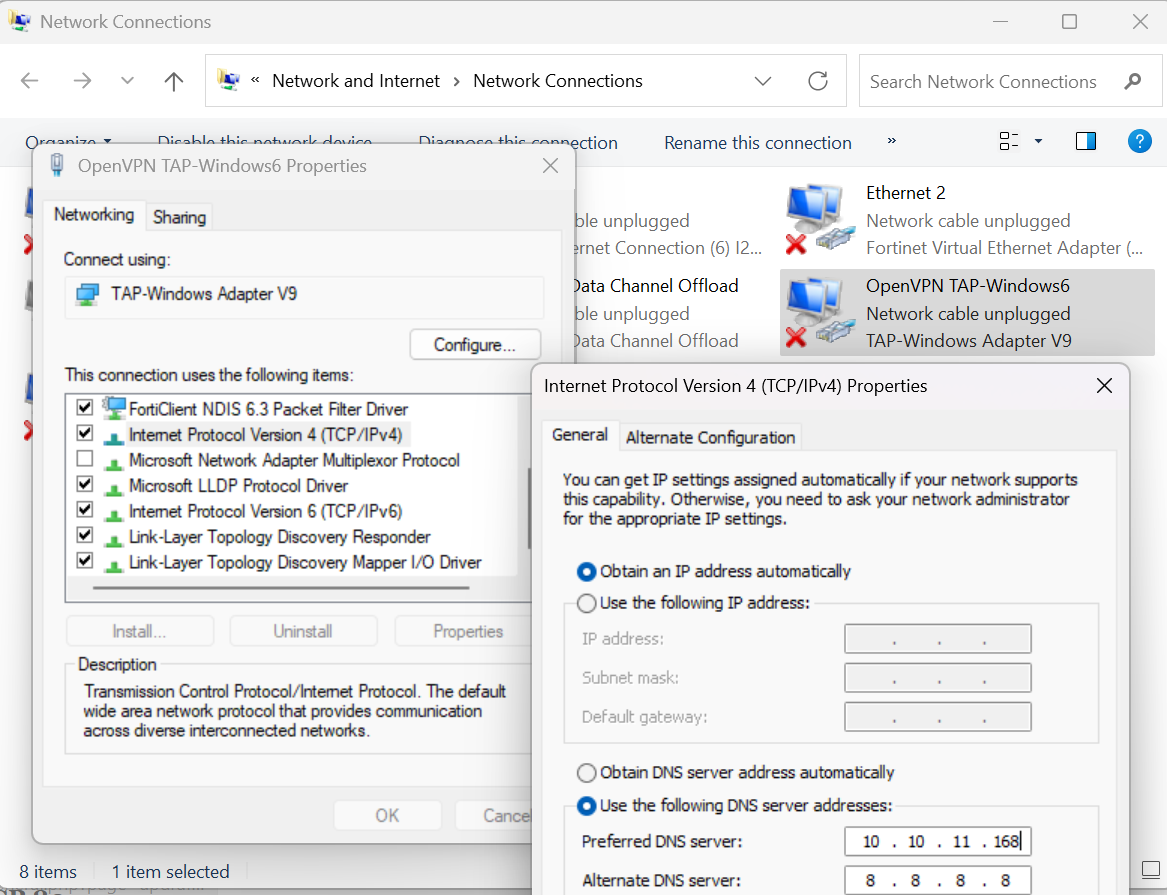Click the horizontal scrollbar of items list
This screenshot has height=895, width=1167.
281,588
